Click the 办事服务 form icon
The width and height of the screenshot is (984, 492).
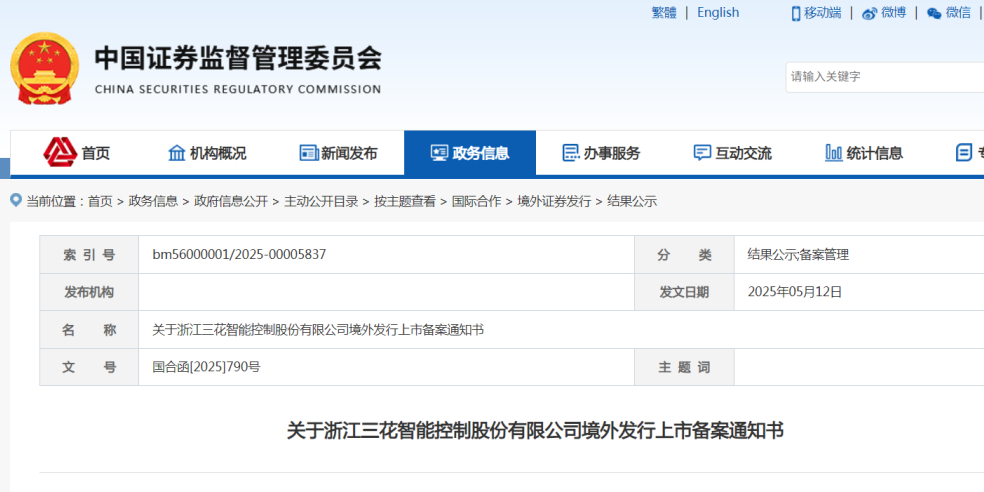[571, 153]
